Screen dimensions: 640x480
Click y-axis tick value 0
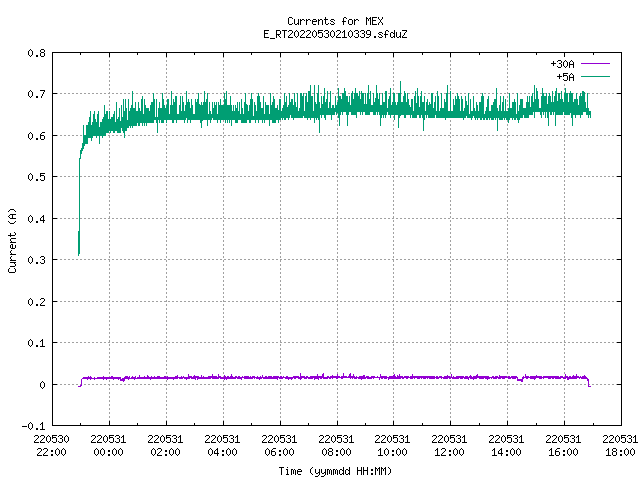[x=42, y=384]
